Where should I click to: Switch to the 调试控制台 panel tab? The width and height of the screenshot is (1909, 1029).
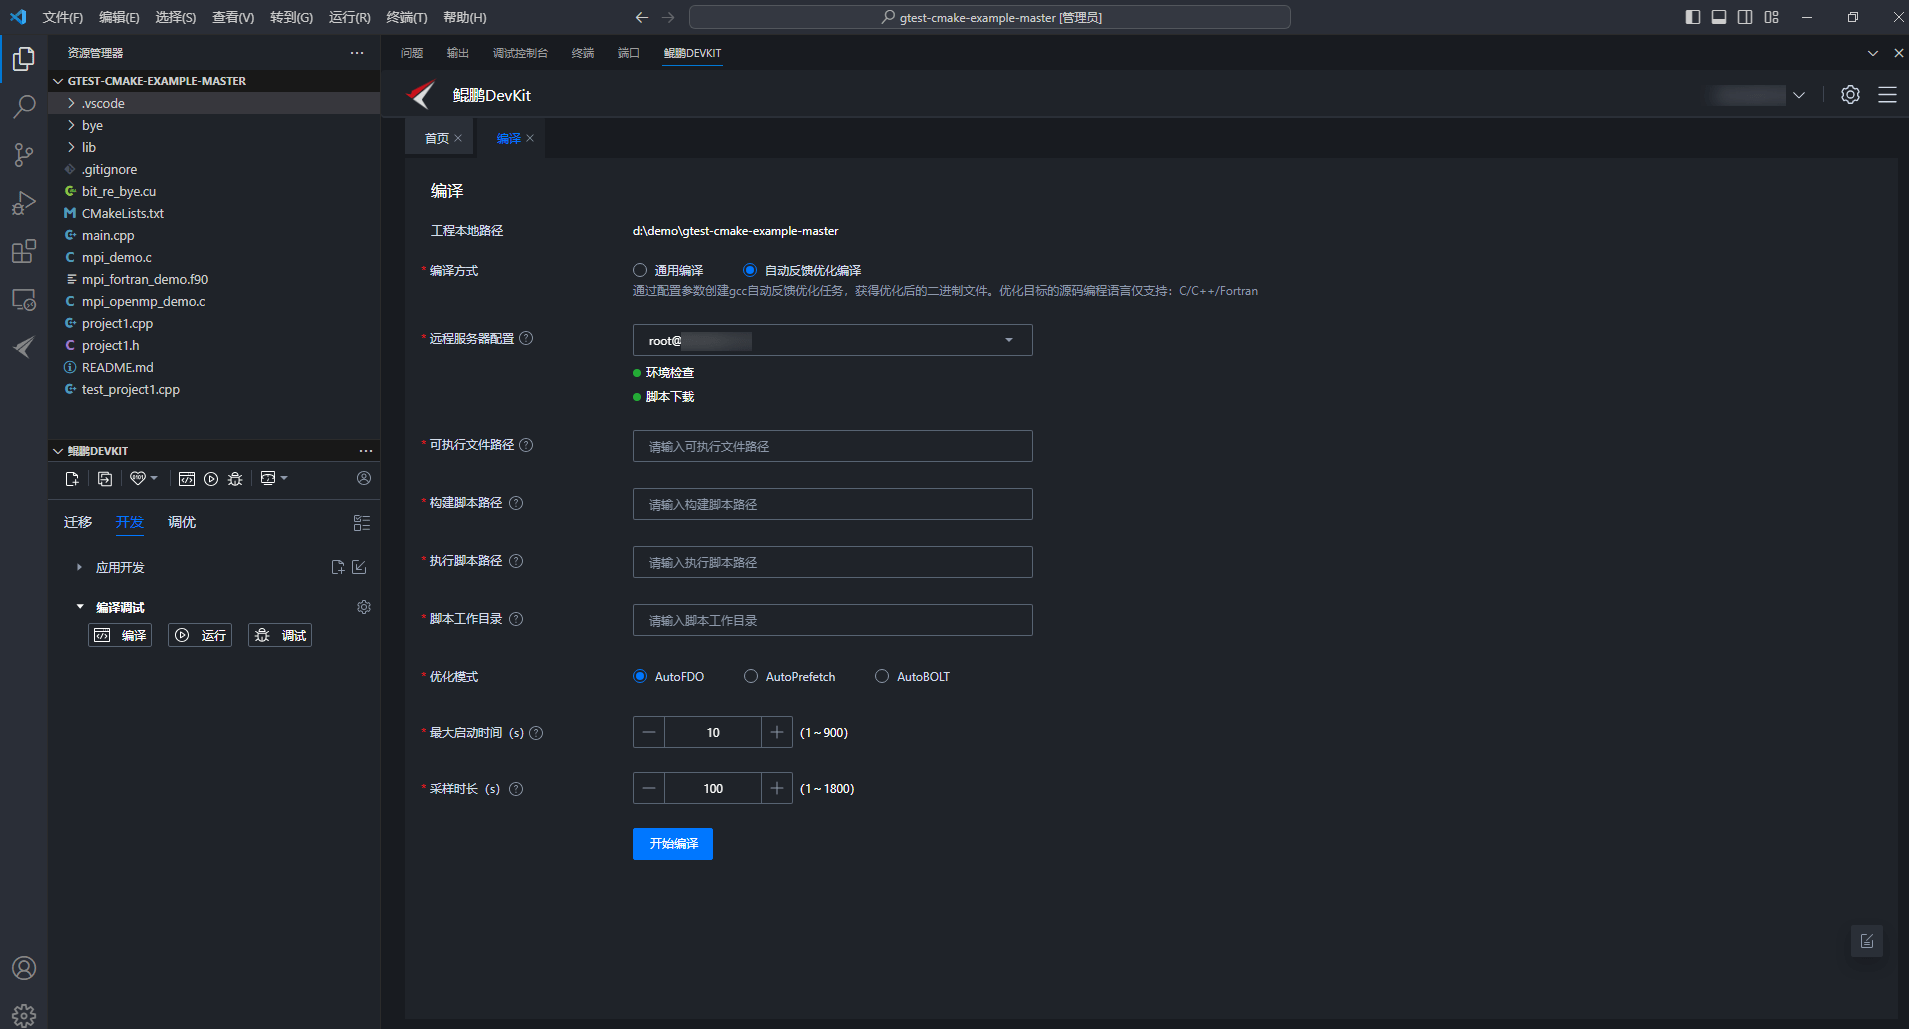point(520,53)
